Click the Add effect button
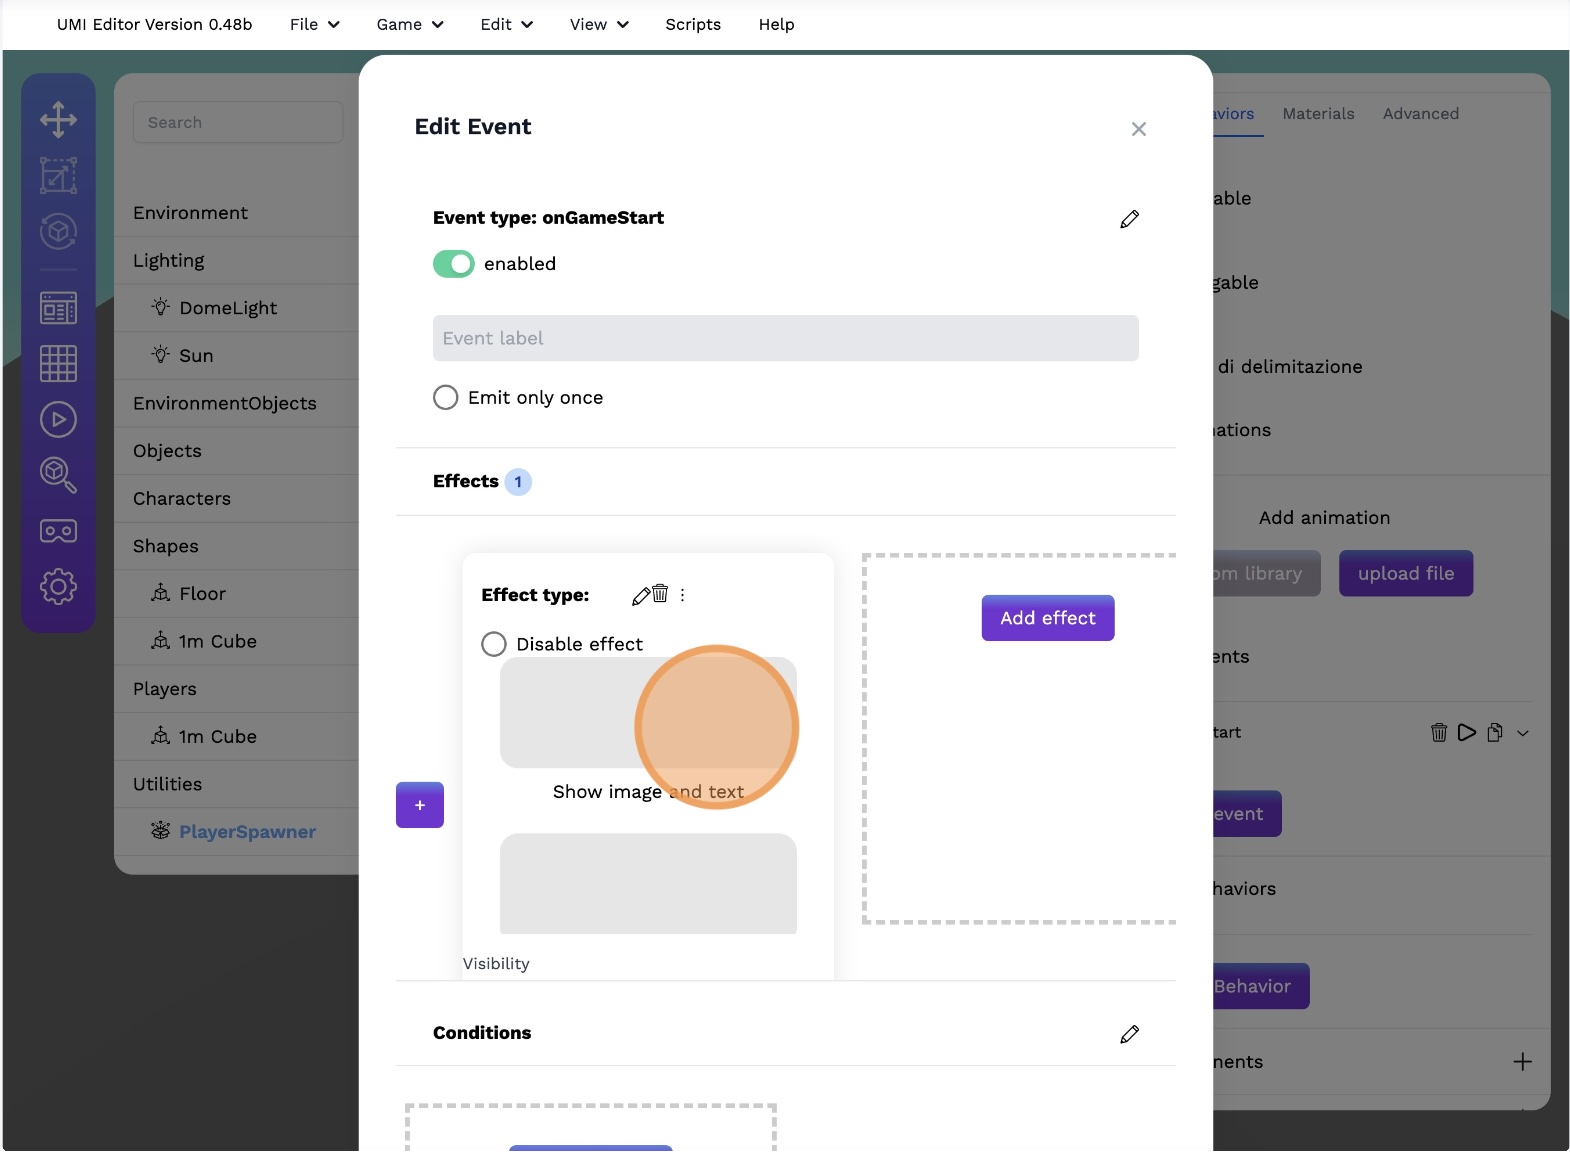The image size is (1570, 1156). coord(1047,618)
